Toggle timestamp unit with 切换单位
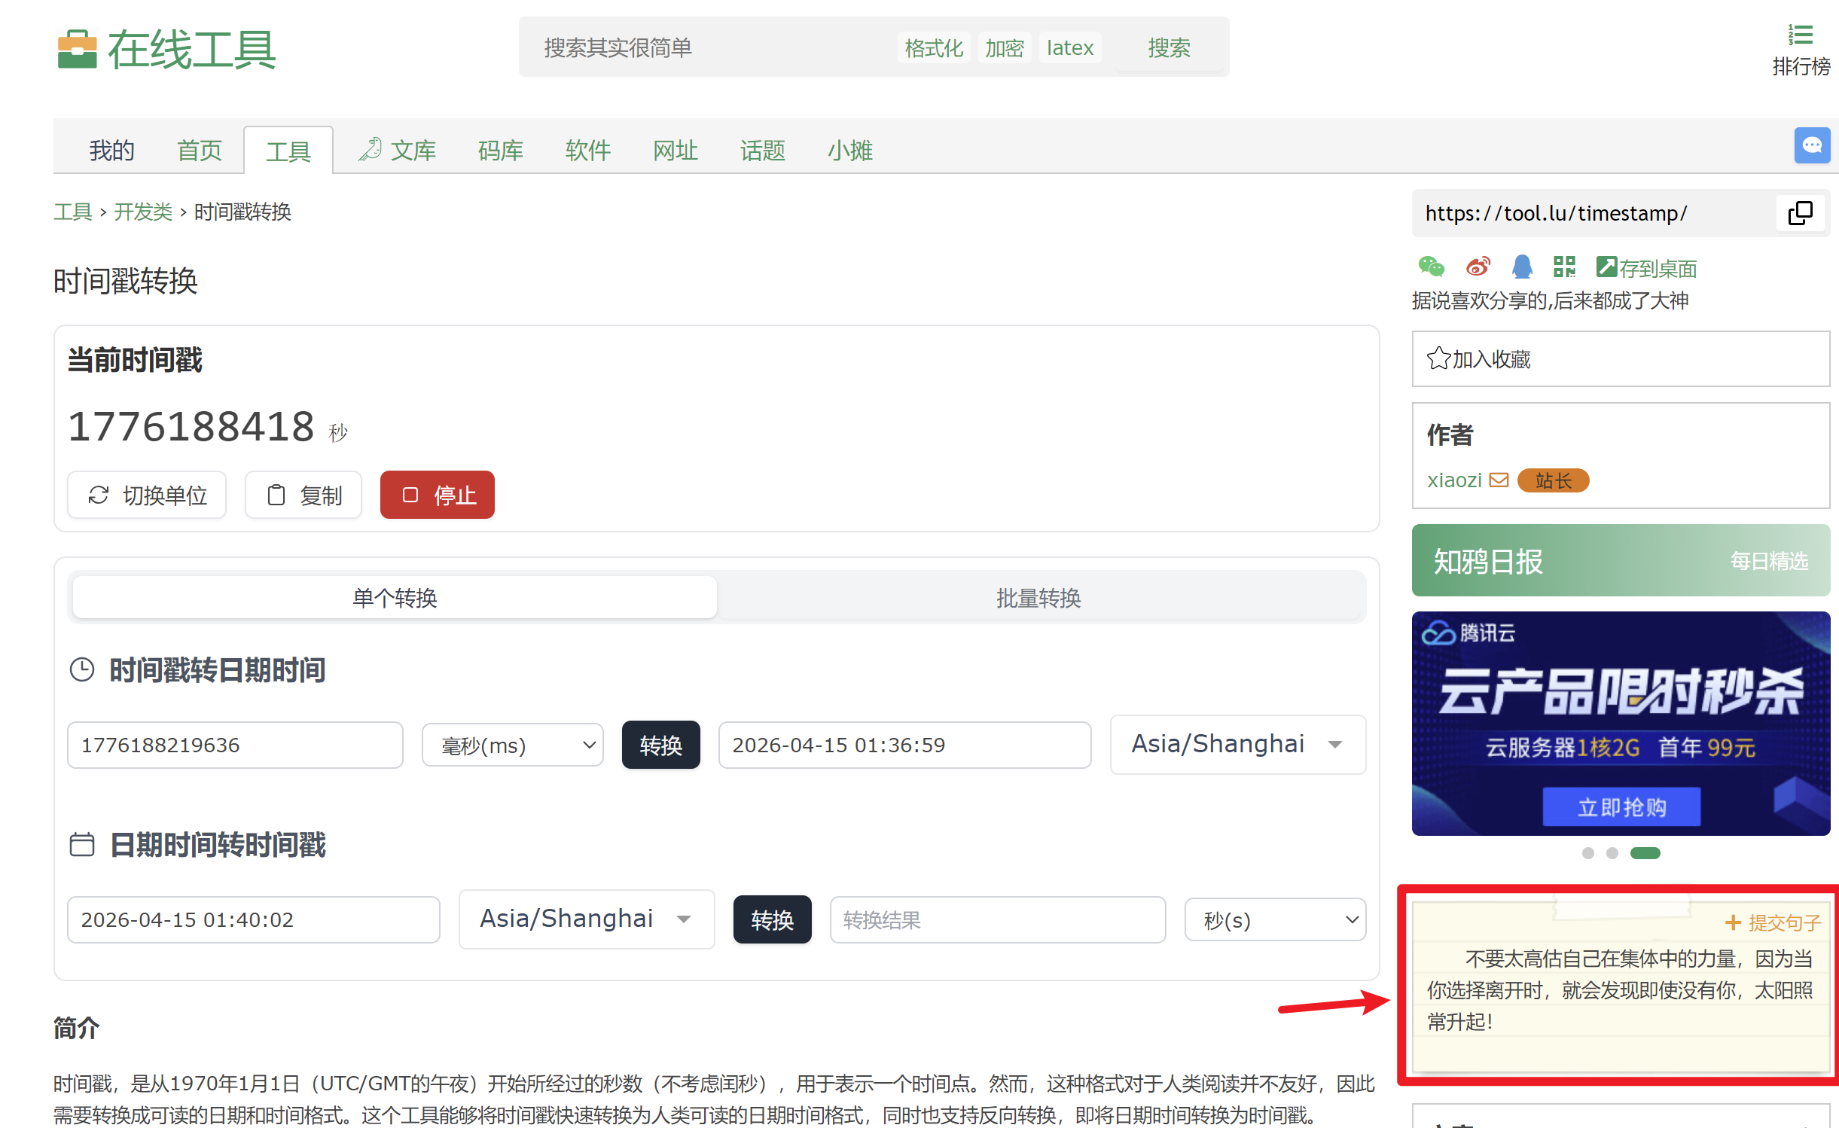This screenshot has width=1839, height=1128. pos(147,495)
